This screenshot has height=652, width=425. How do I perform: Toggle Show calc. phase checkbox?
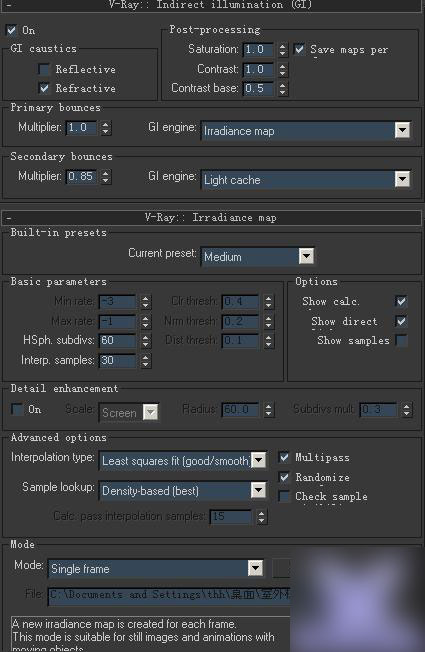click(401, 301)
